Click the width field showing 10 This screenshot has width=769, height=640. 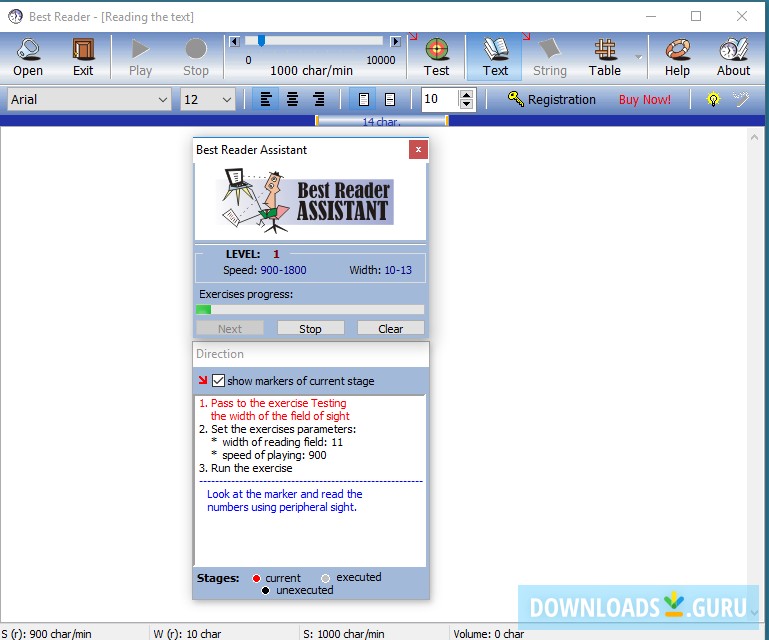click(x=440, y=100)
